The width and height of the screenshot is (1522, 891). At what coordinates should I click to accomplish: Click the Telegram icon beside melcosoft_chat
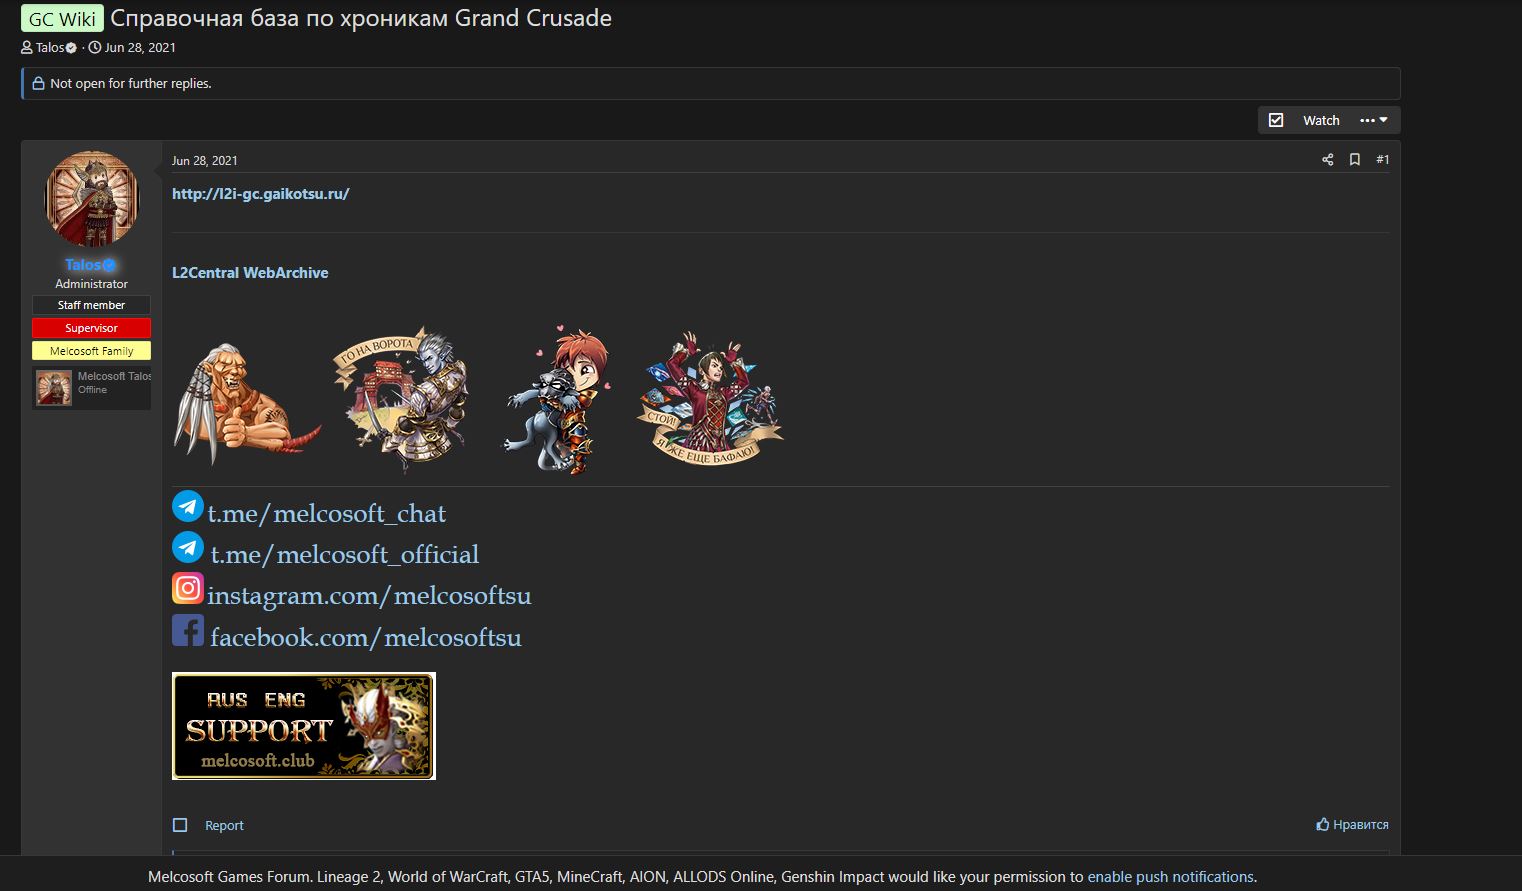click(188, 506)
